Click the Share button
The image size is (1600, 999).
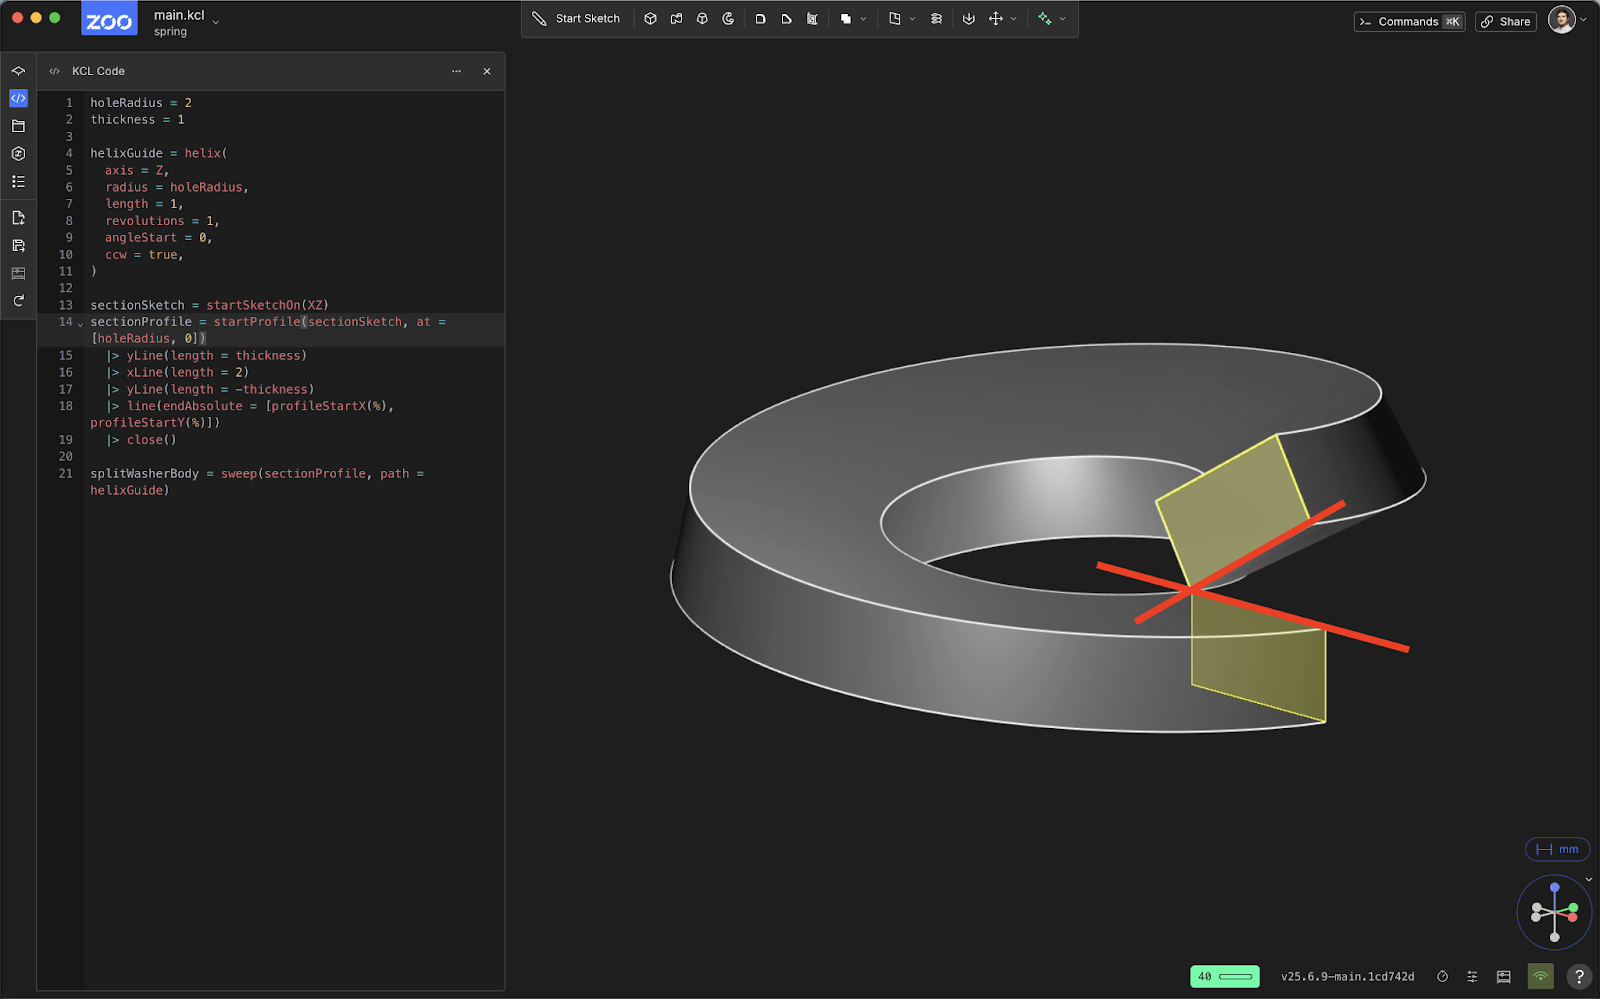coord(1506,21)
